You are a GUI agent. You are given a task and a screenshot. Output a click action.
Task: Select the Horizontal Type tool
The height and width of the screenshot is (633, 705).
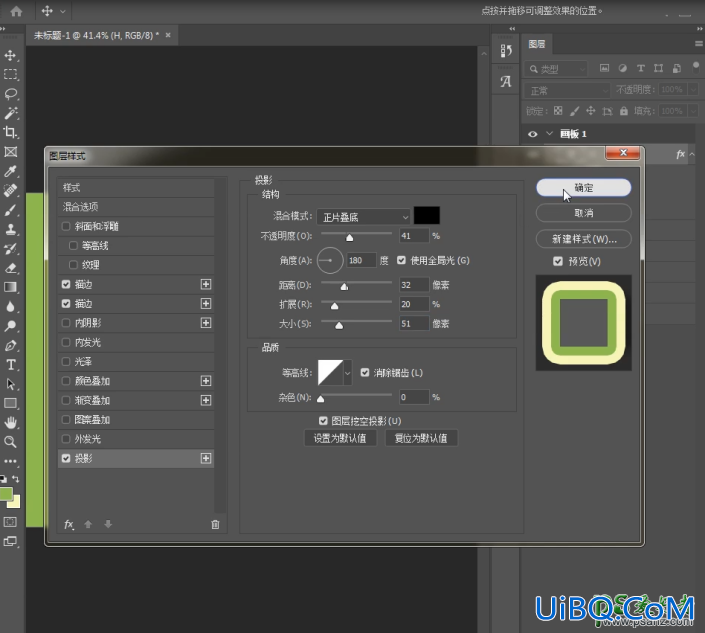[10, 365]
